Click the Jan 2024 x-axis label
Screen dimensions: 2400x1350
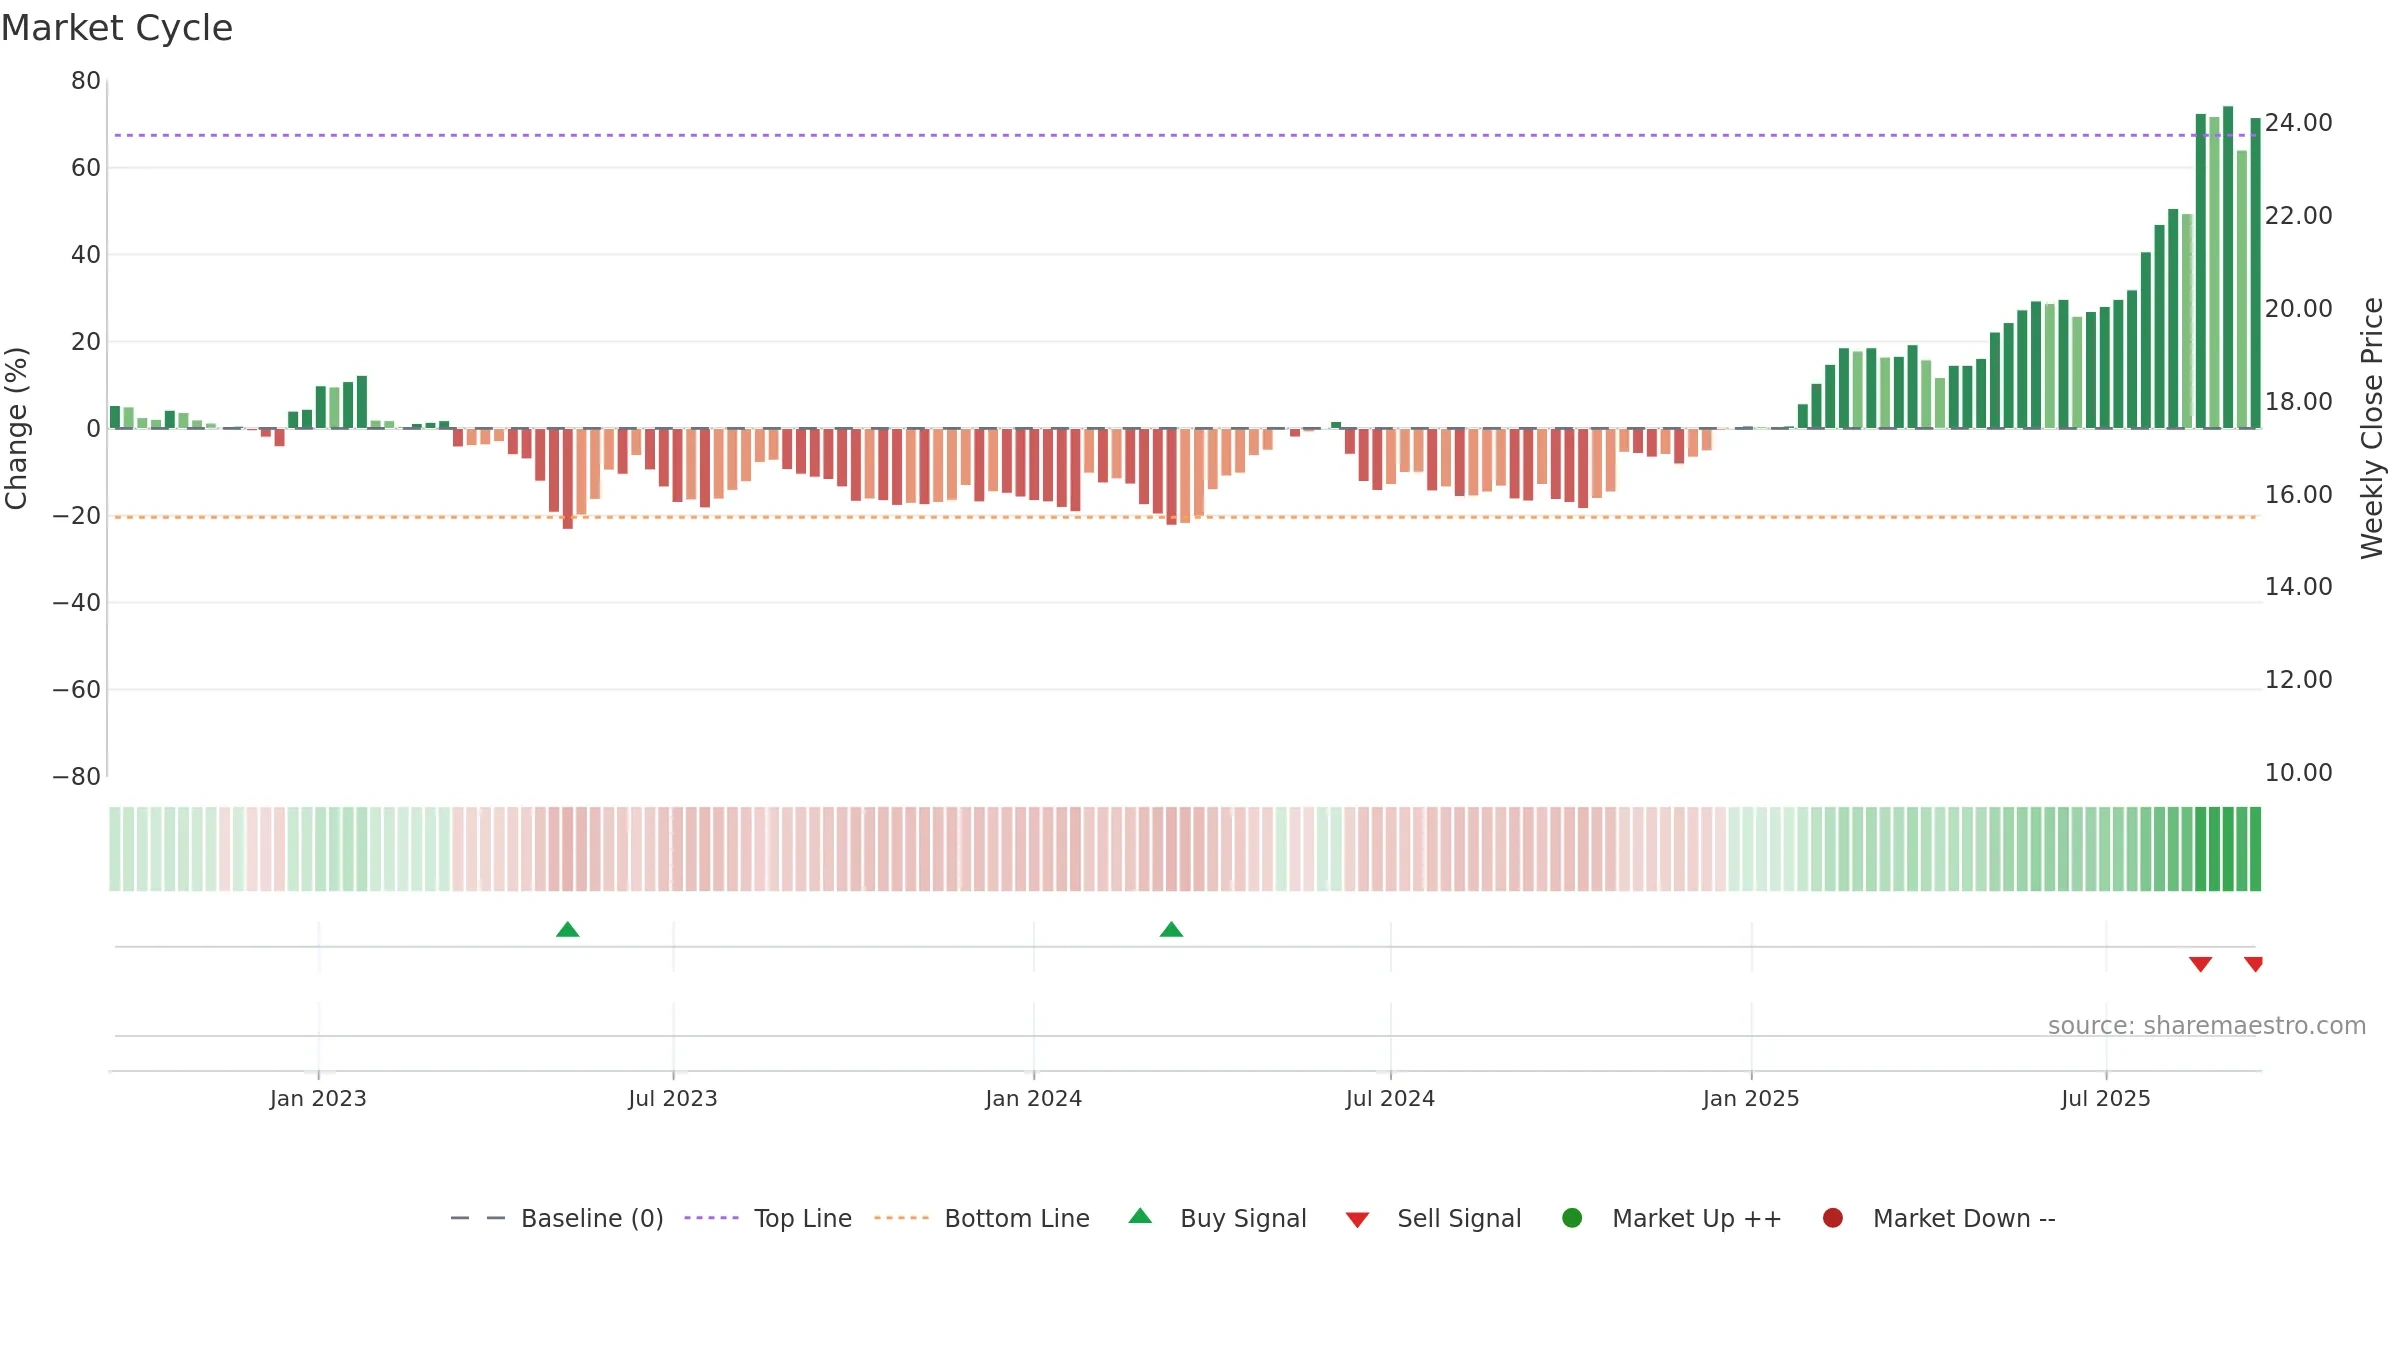(x=1034, y=1099)
